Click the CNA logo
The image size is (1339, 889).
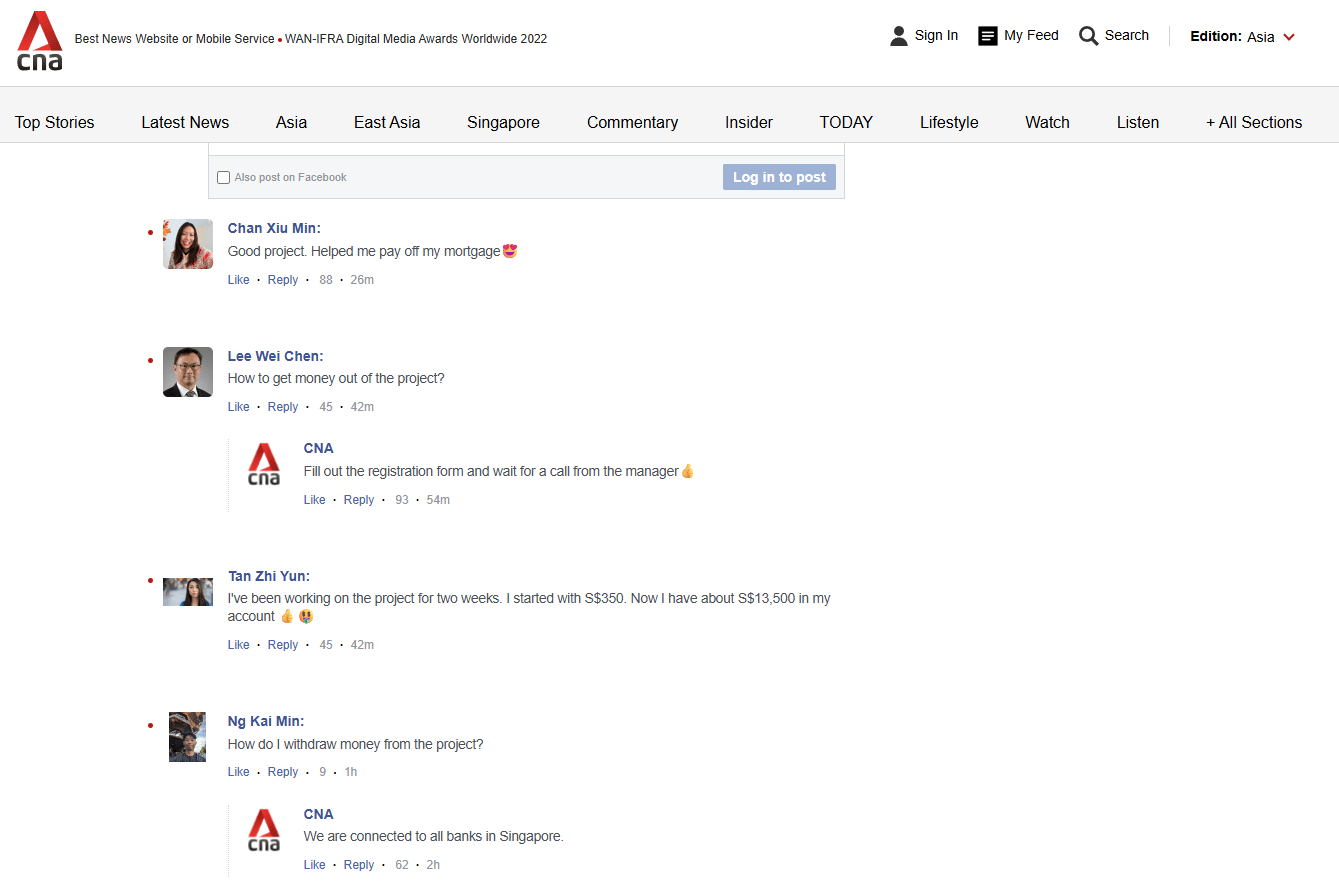click(x=39, y=42)
